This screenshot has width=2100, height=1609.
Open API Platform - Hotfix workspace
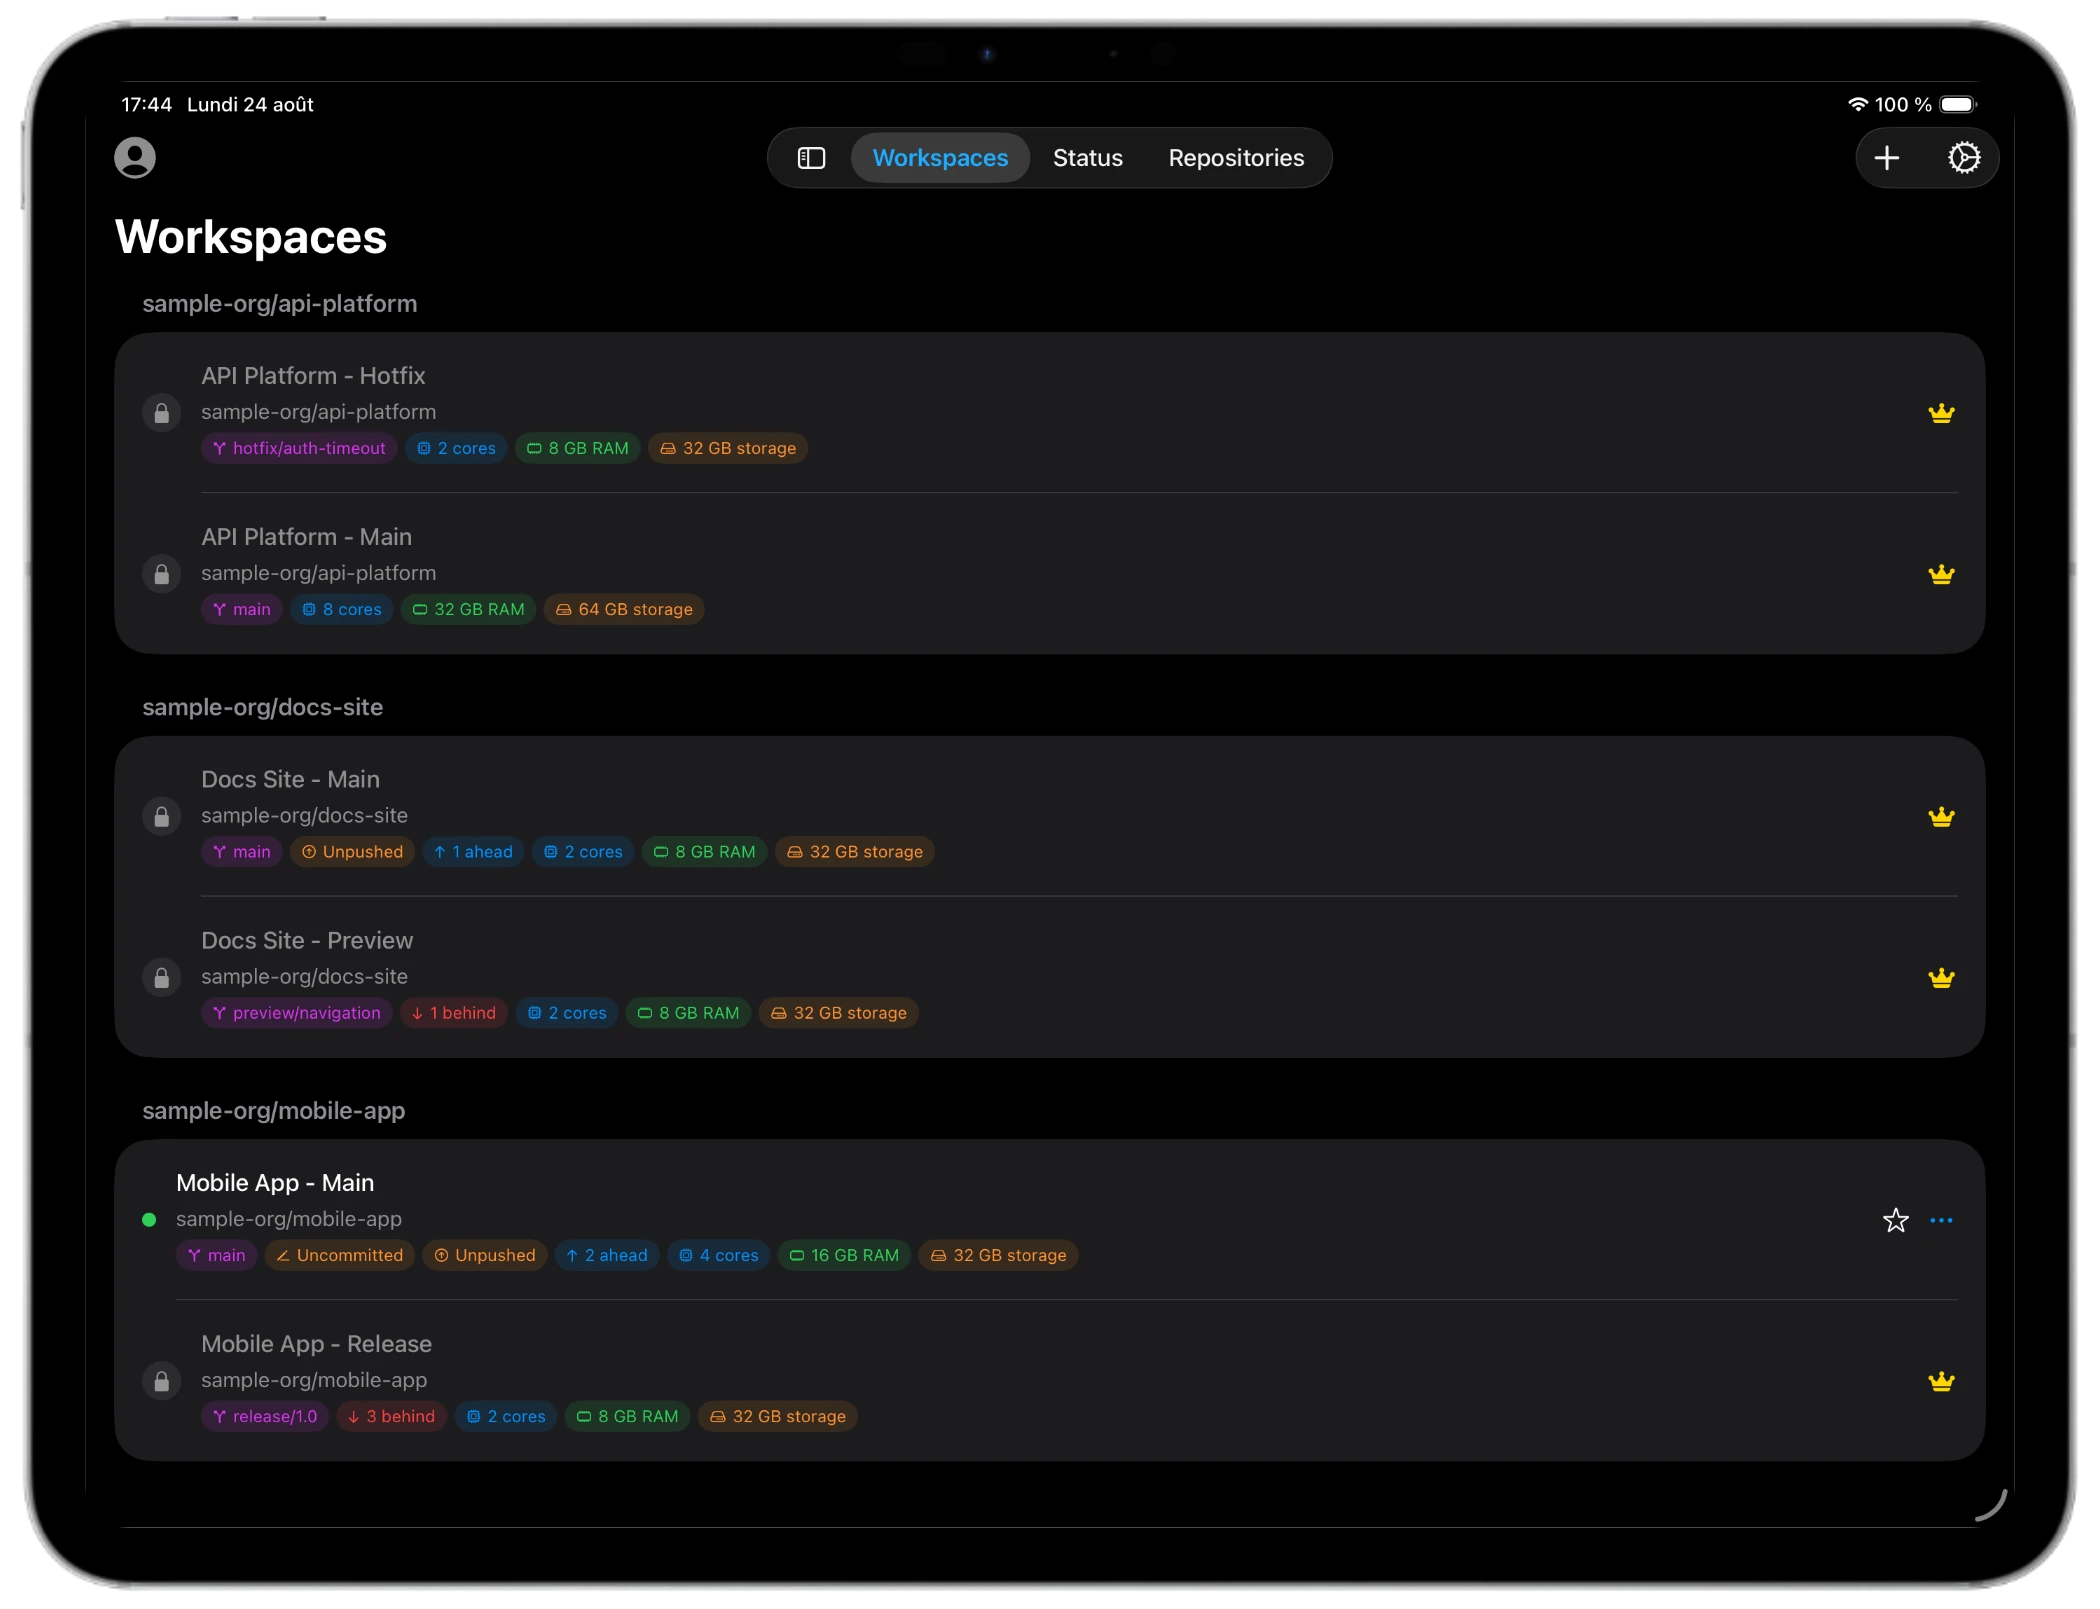pyautogui.click(x=1049, y=413)
